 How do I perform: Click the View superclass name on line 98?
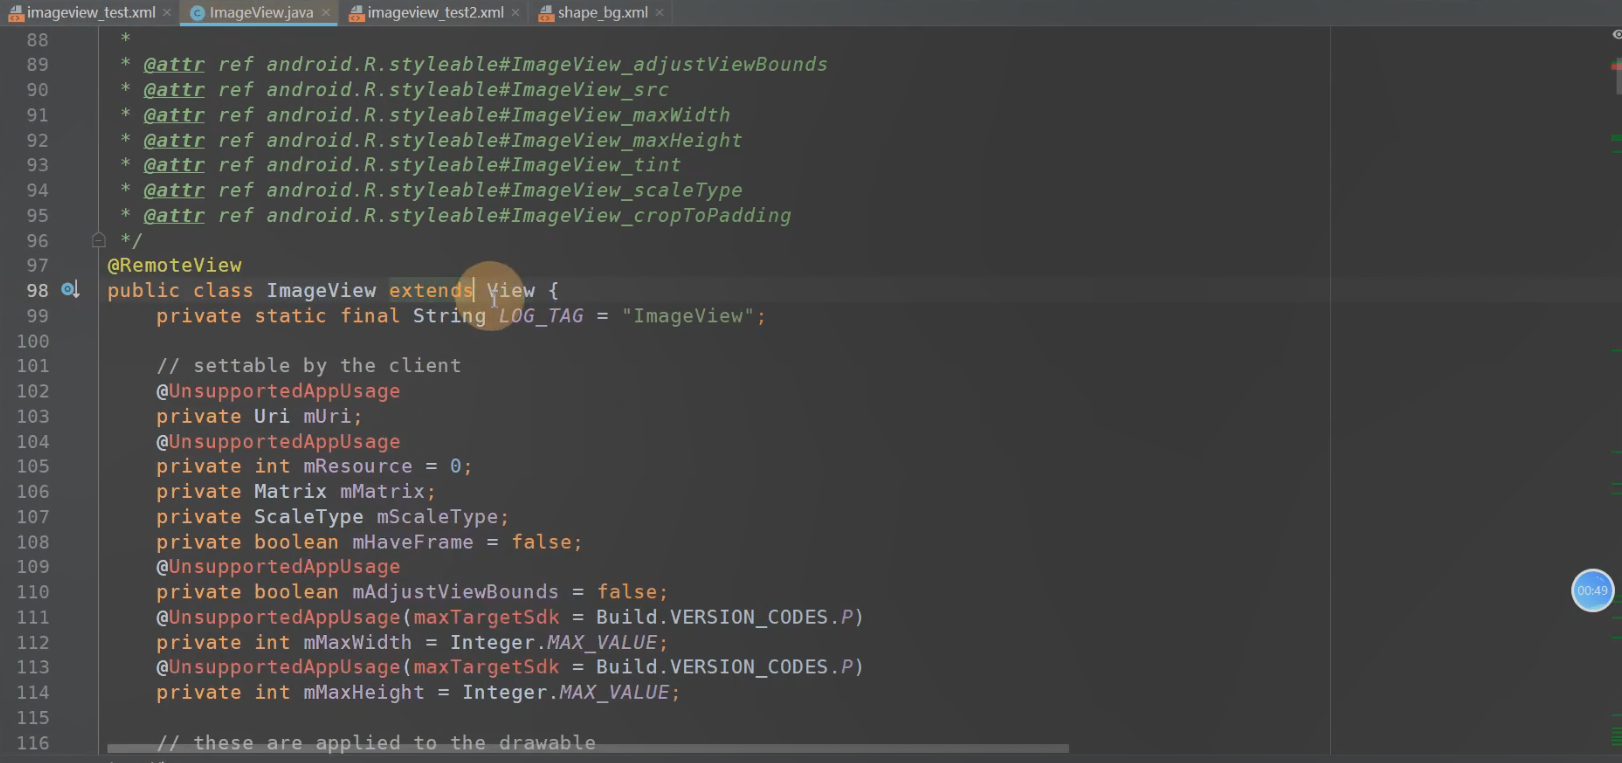click(511, 290)
